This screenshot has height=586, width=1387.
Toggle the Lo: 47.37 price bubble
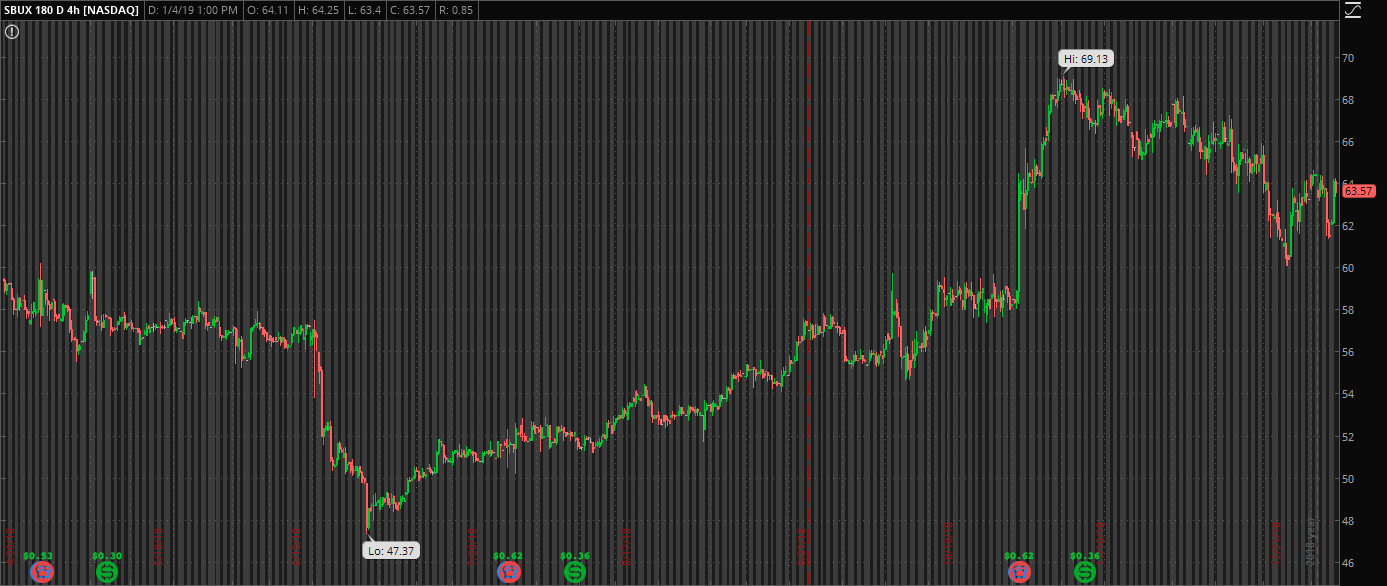pos(391,549)
